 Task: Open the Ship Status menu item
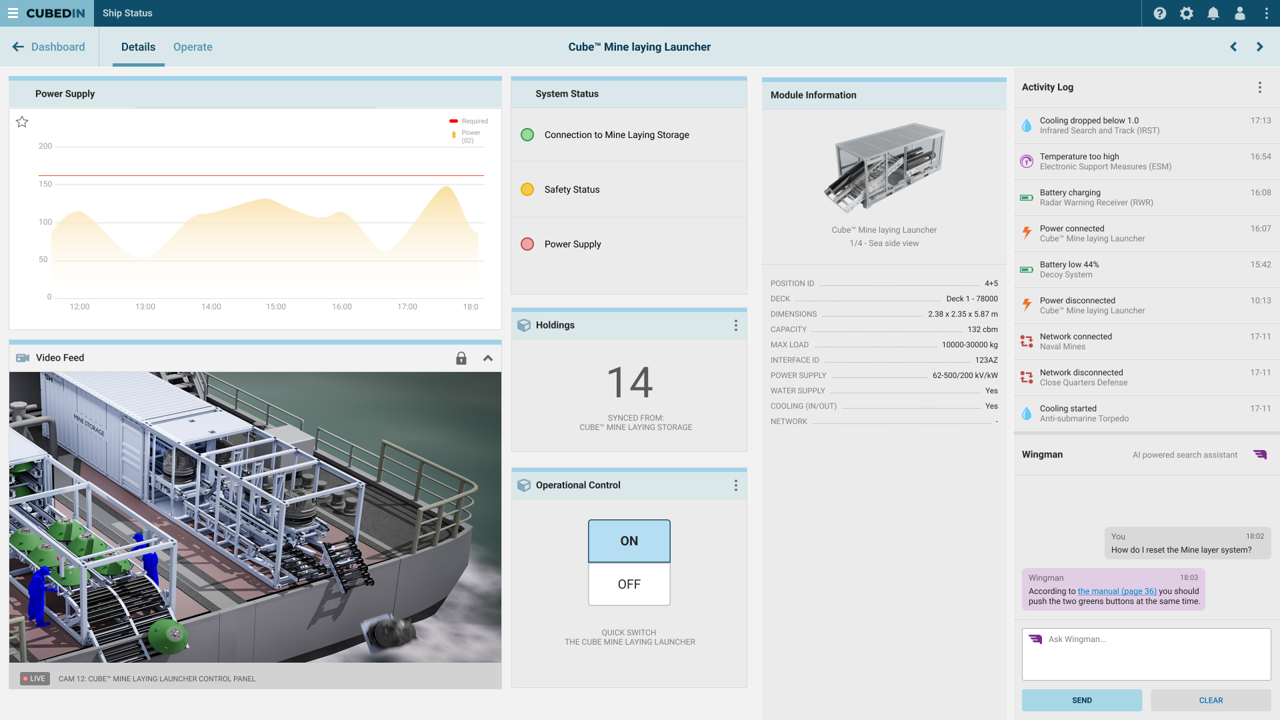[126, 13]
